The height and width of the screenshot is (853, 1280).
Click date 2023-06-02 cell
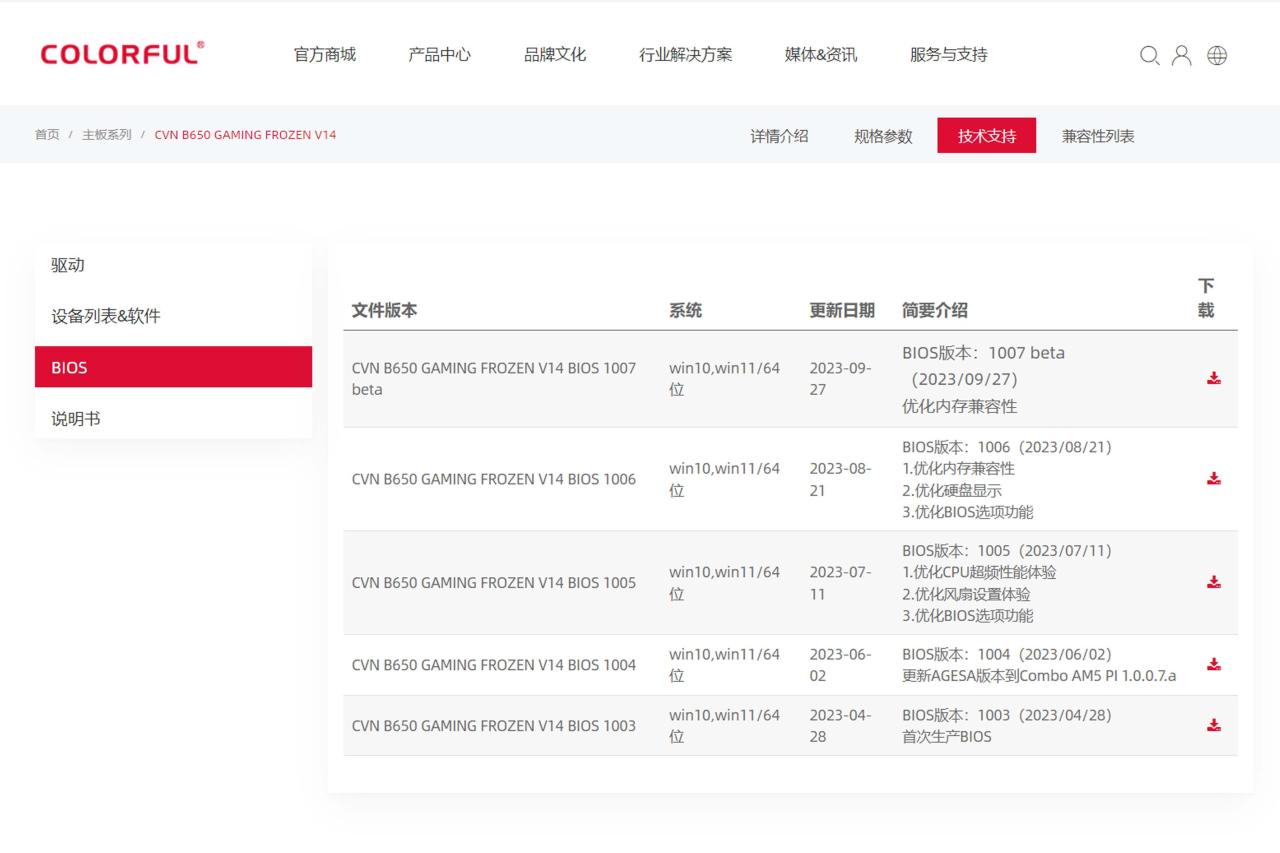coord(840,664)
